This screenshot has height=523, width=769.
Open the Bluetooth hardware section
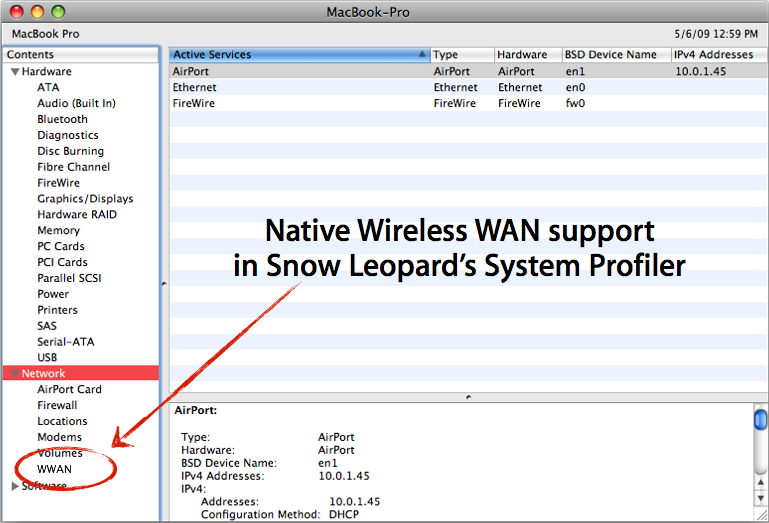coord(62,119)
